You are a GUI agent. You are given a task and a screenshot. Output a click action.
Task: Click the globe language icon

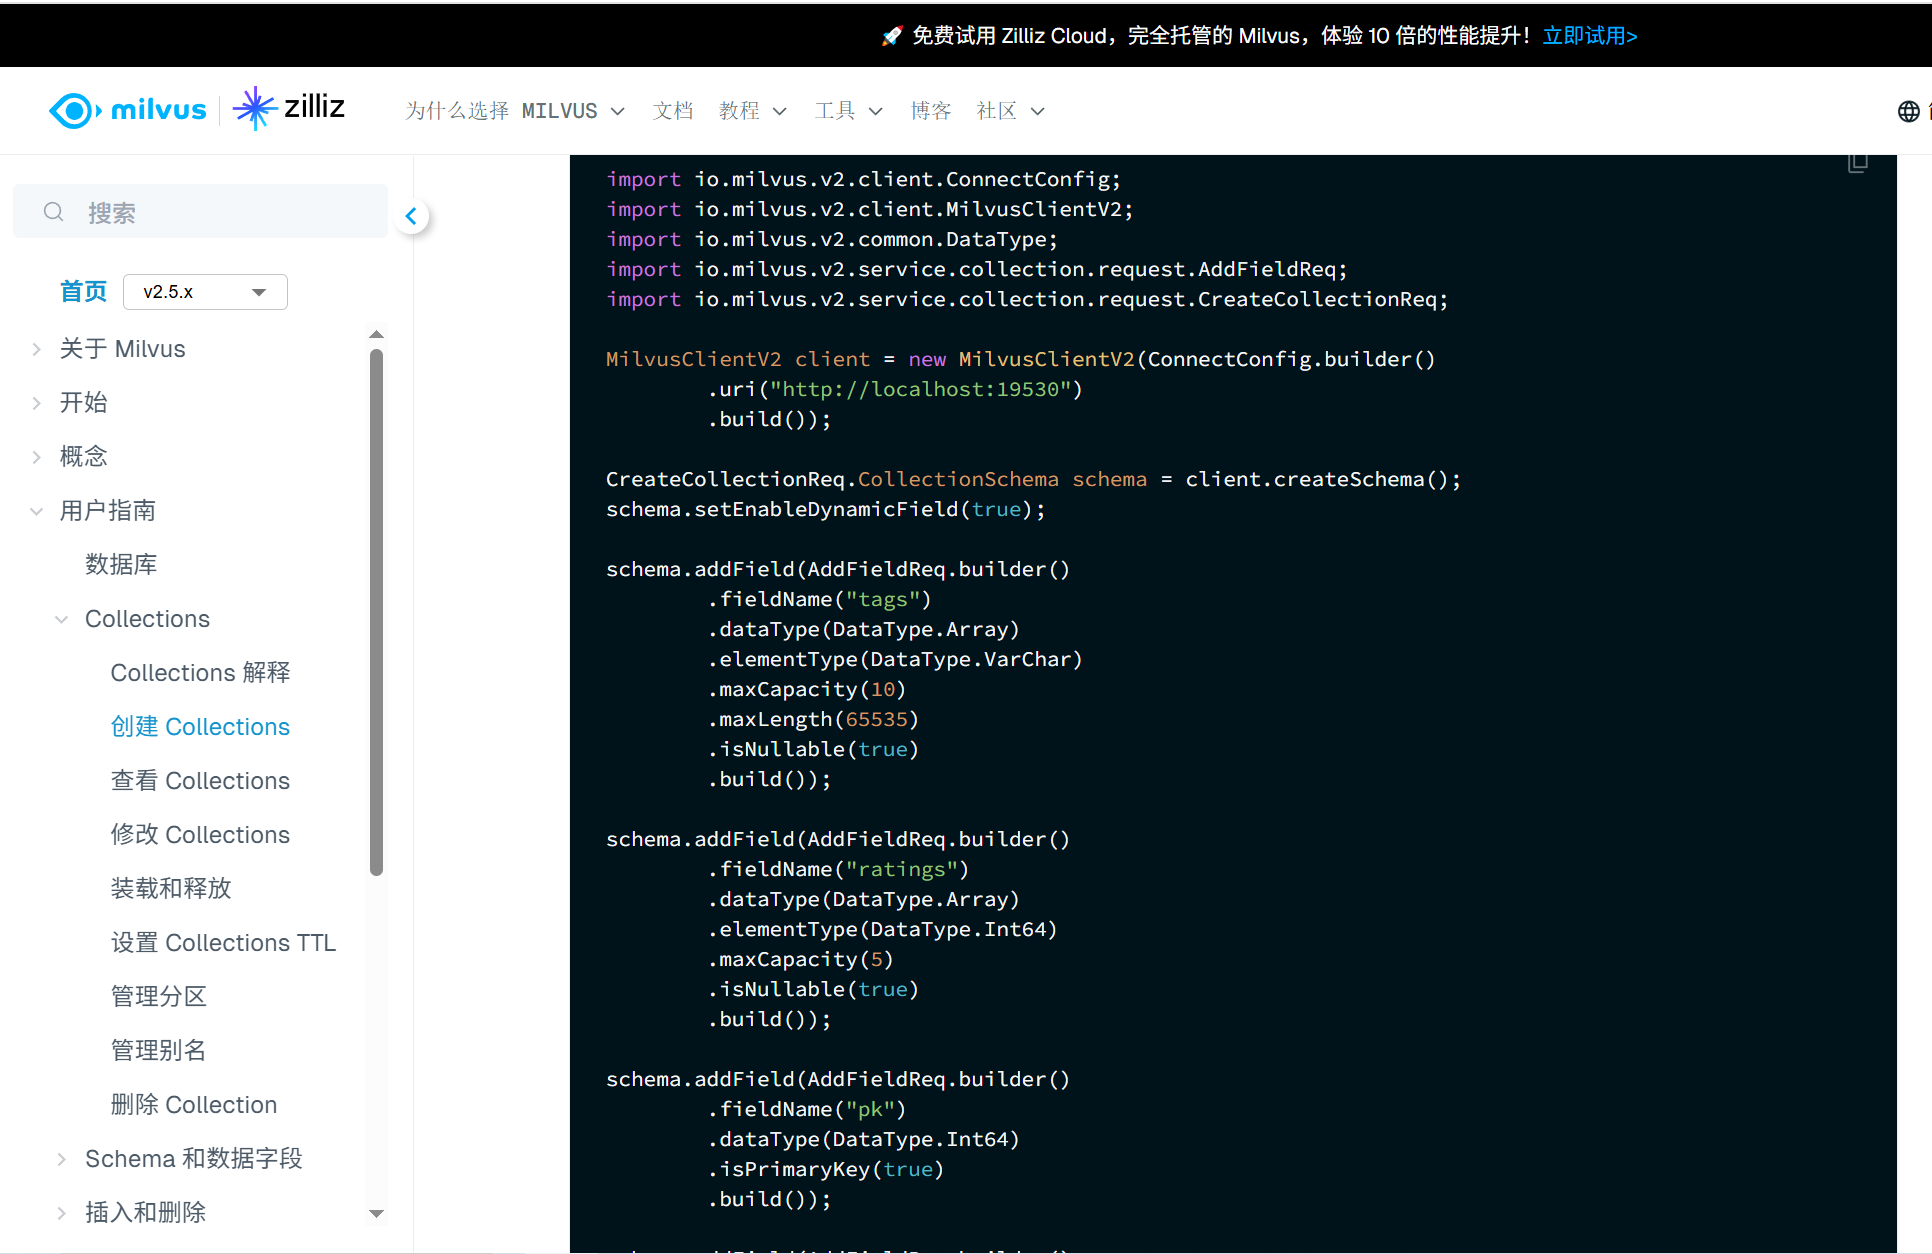point(1908,111)
